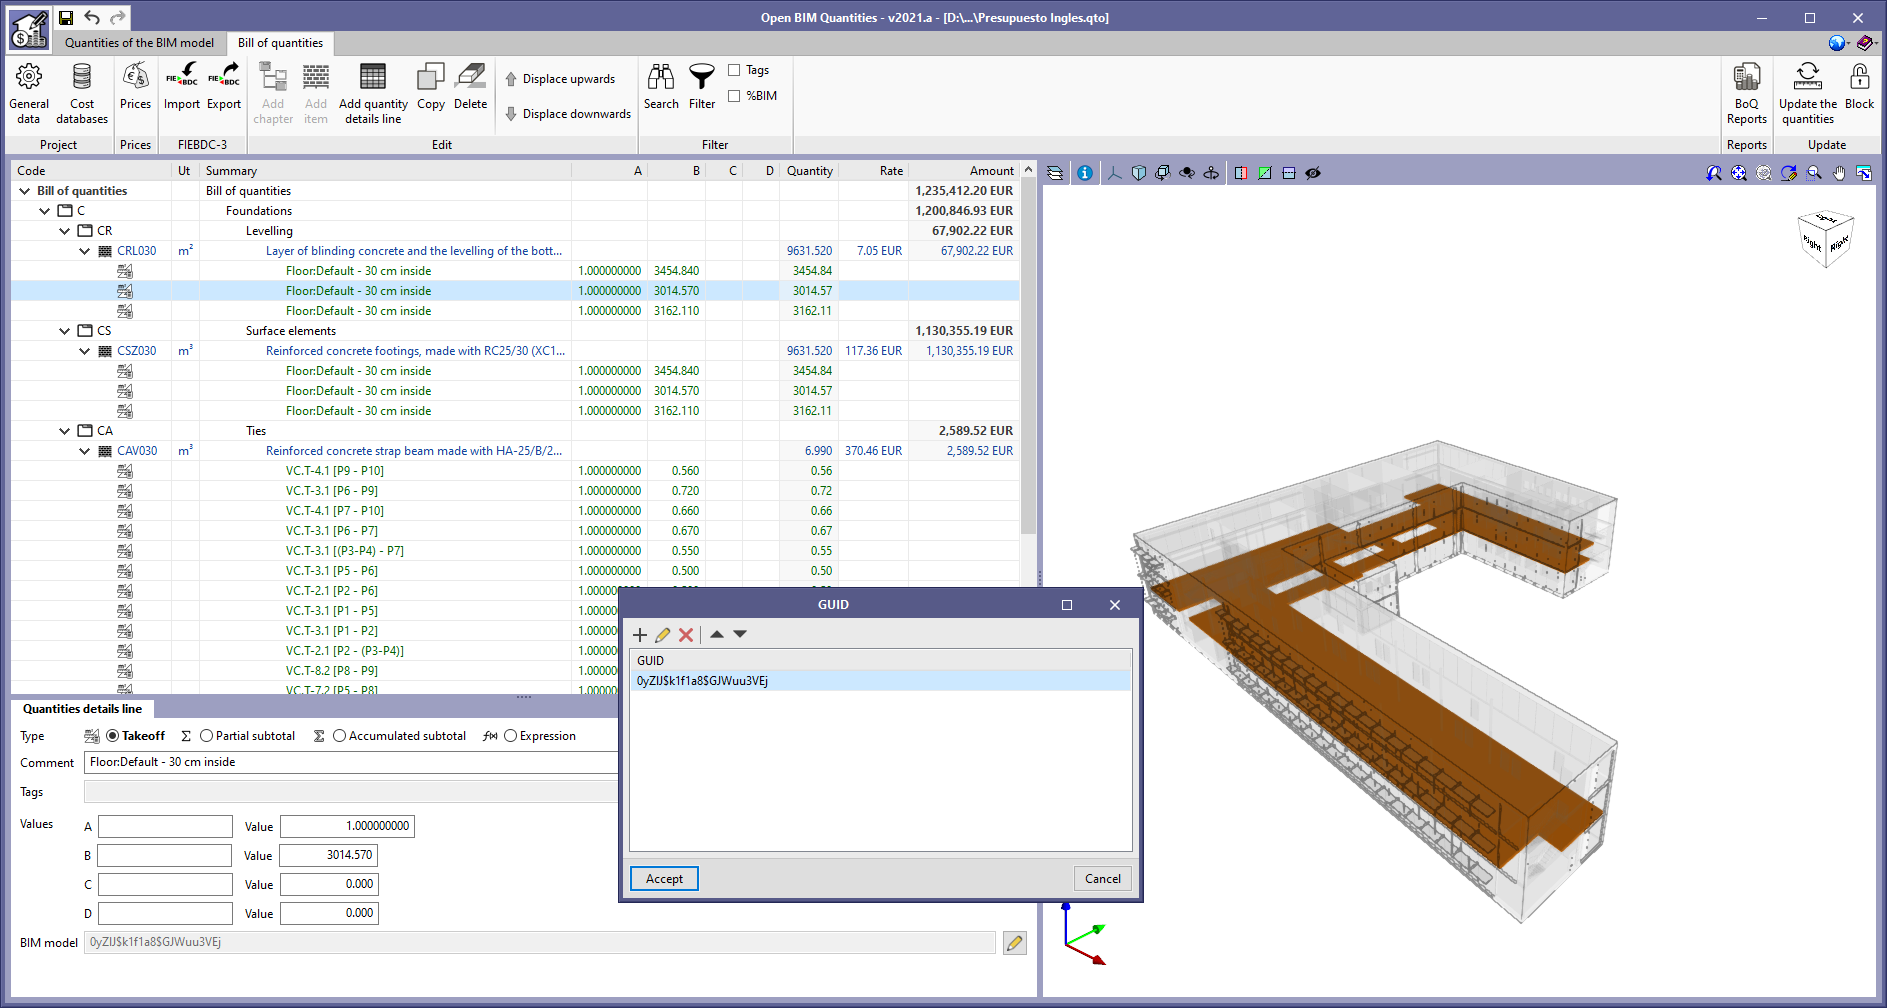Click the zoom window magnifier in 3D view

(x=1814, y=173)
